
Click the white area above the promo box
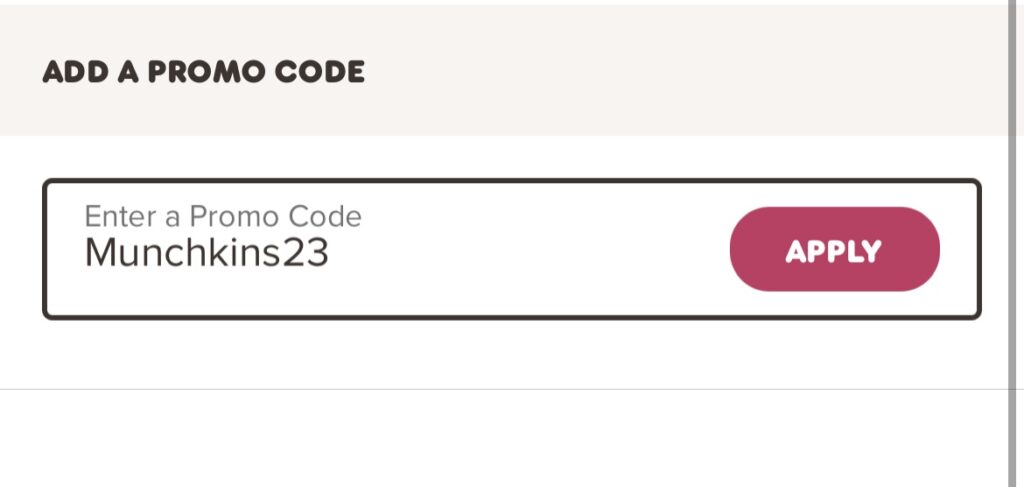coord(503,157)
